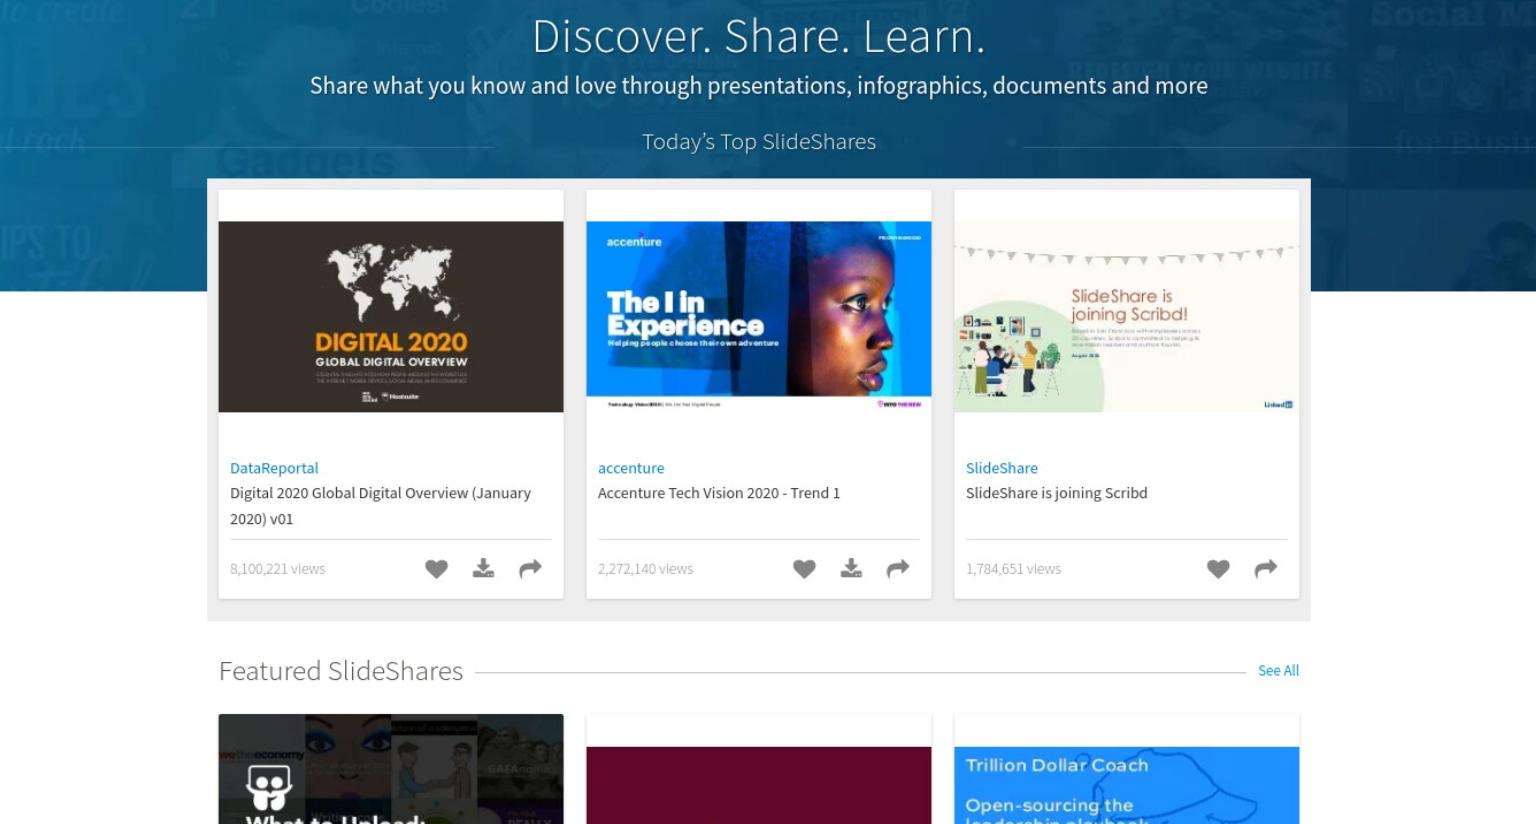1536x824 pixels.
Task: Share the Digital 2020 Global Digital Overview slideshare
Action: [530, 568]
